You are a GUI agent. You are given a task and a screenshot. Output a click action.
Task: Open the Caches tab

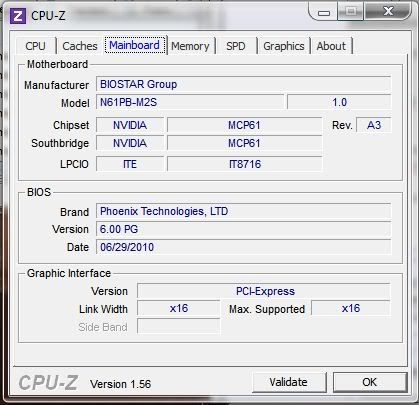(80, 46)
